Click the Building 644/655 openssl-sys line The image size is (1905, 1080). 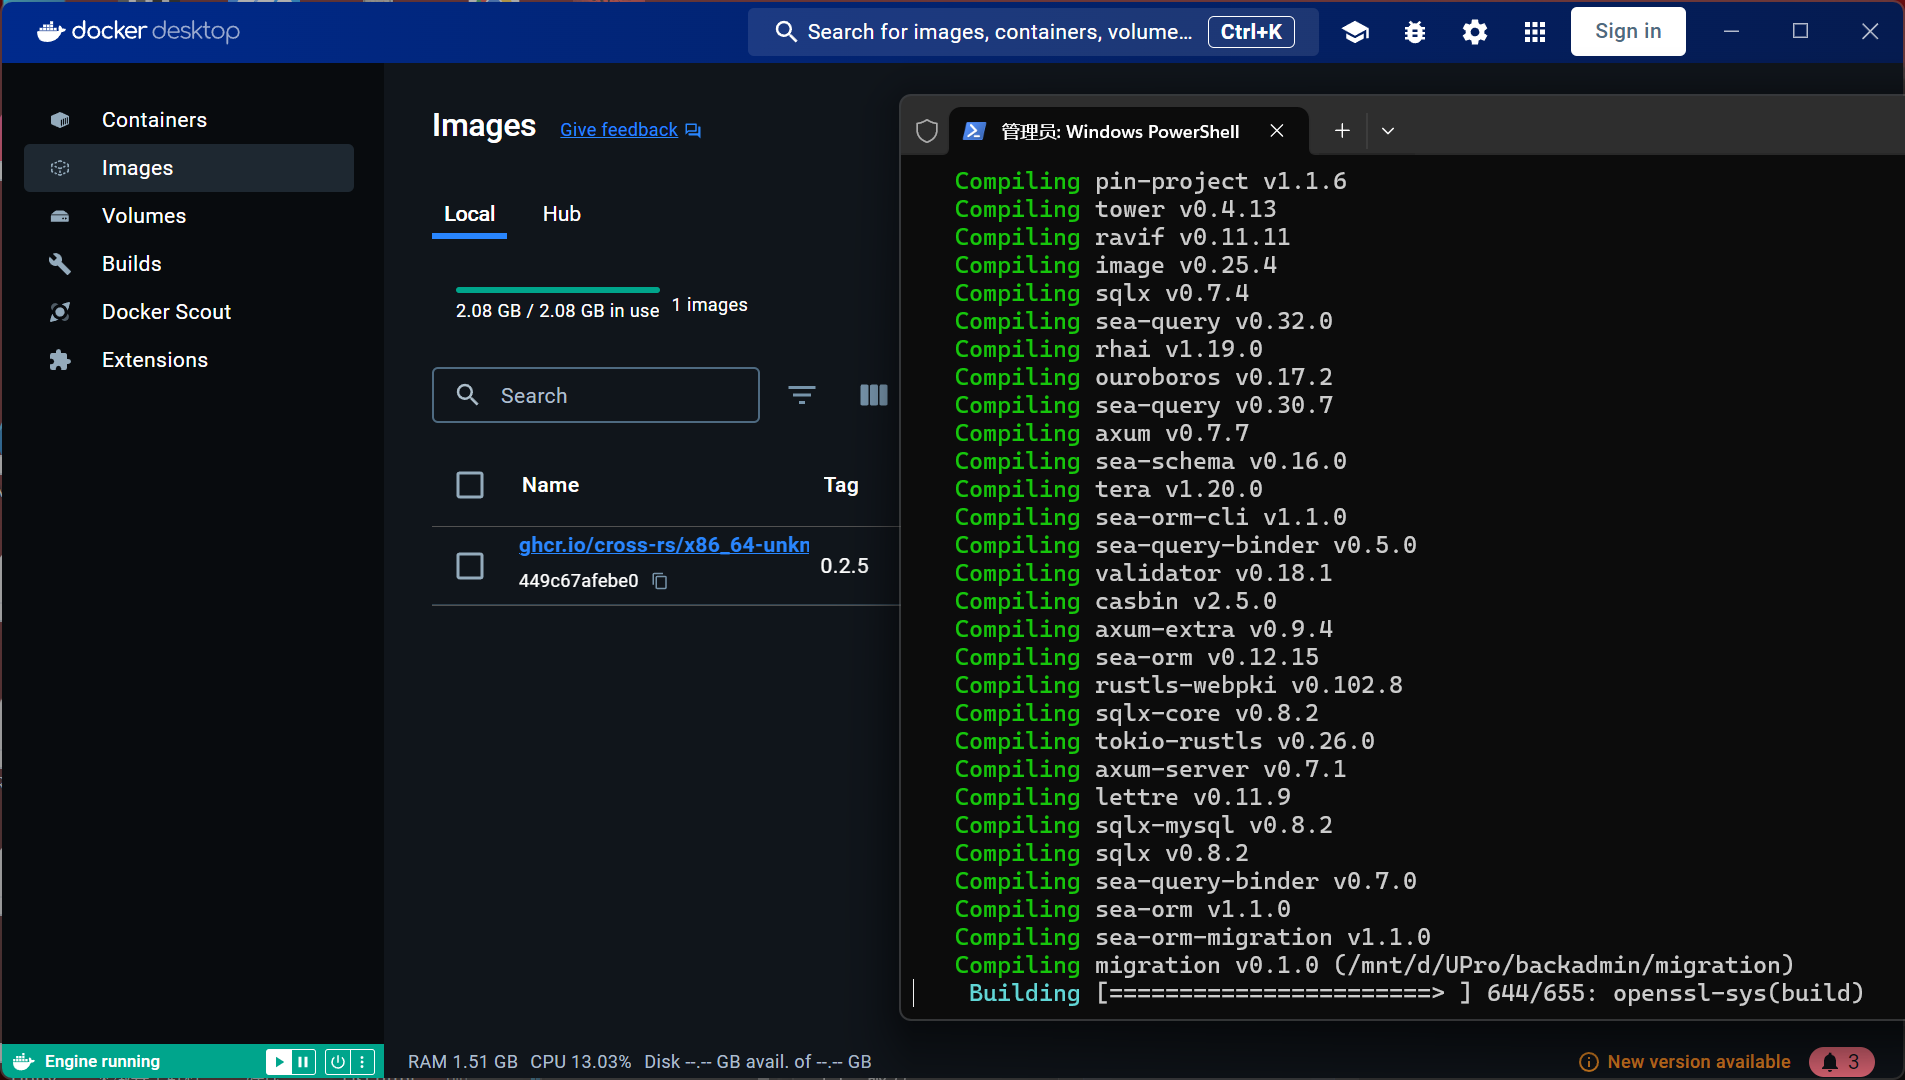pos(1416,993)
